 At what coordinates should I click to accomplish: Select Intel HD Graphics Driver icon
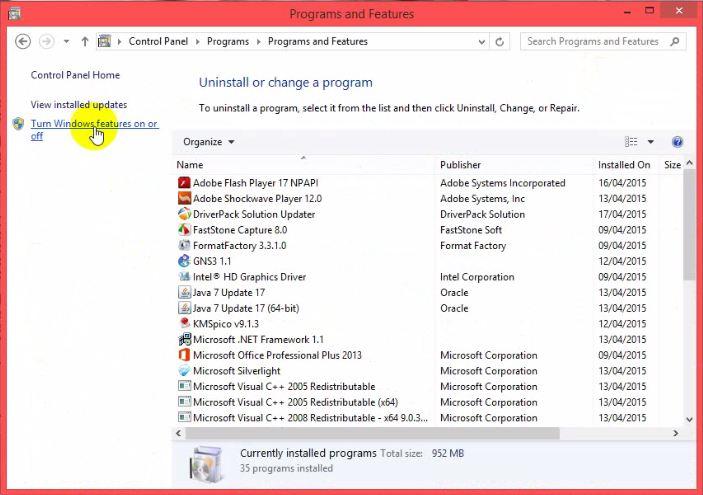coord(184,277)
